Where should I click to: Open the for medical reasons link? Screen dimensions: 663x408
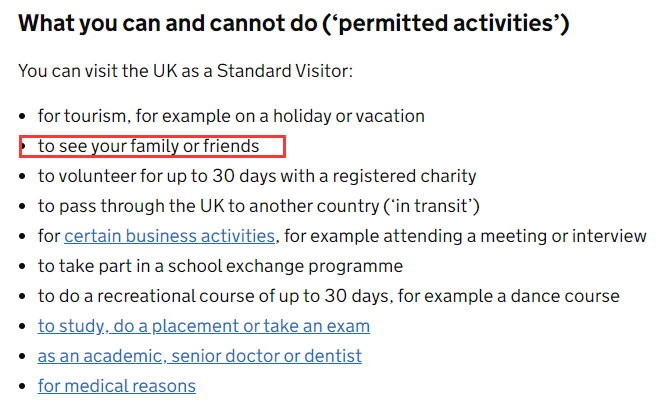[x=117, y=386]
